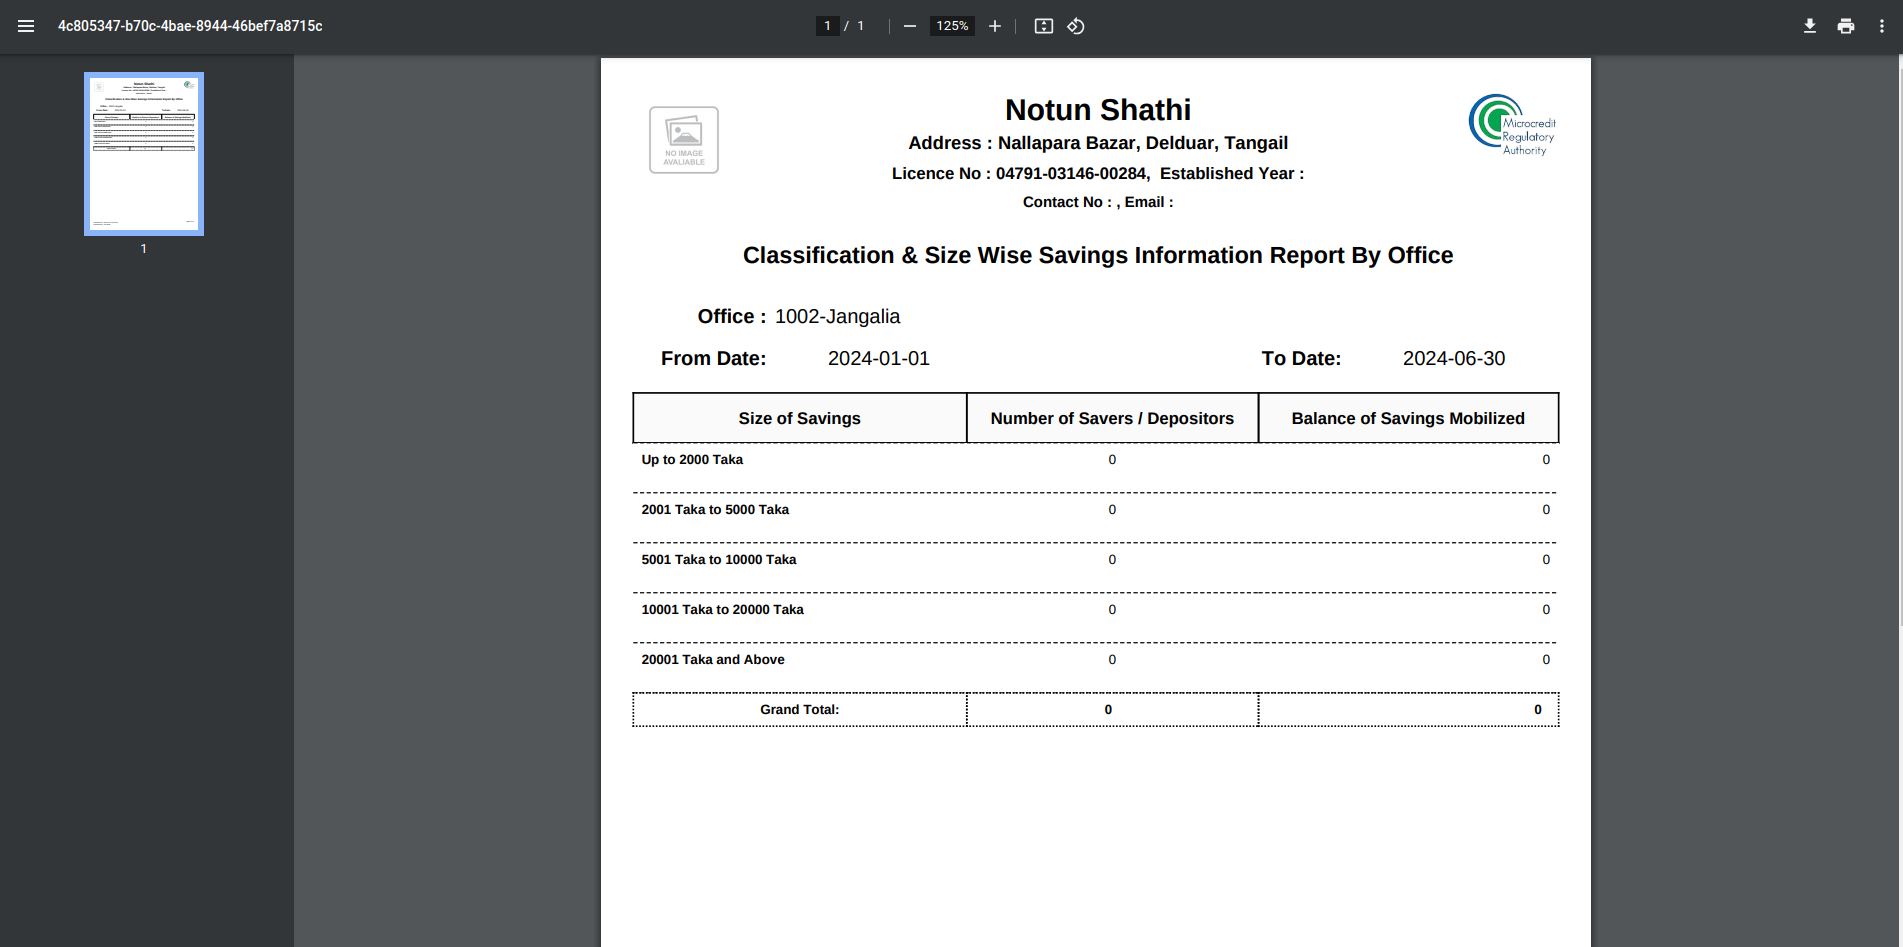Open the more actions menu
Screen dimensions: 1903x947
coord(1881,26)
